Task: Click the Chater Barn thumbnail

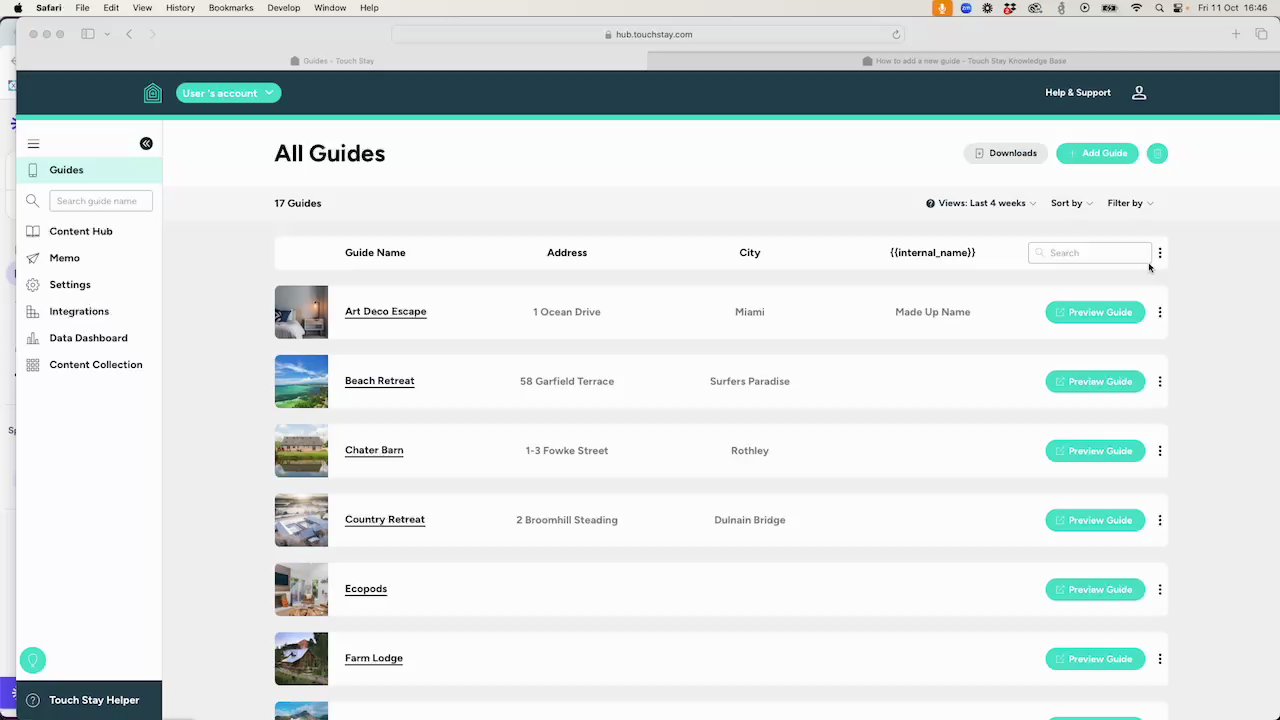Action: (301, 451)
